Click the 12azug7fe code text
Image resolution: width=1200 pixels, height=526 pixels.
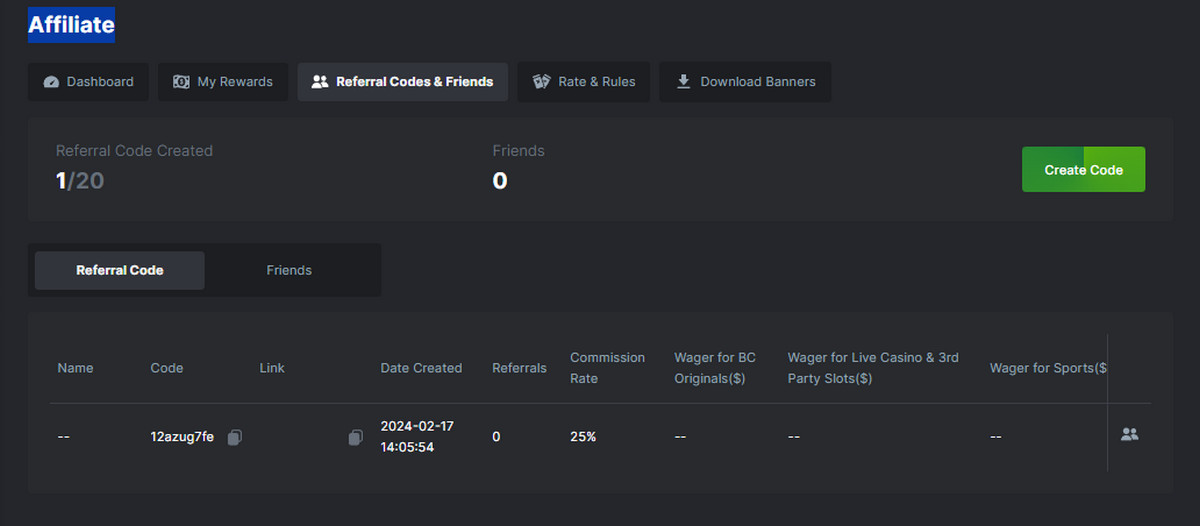tap(182, 437)
